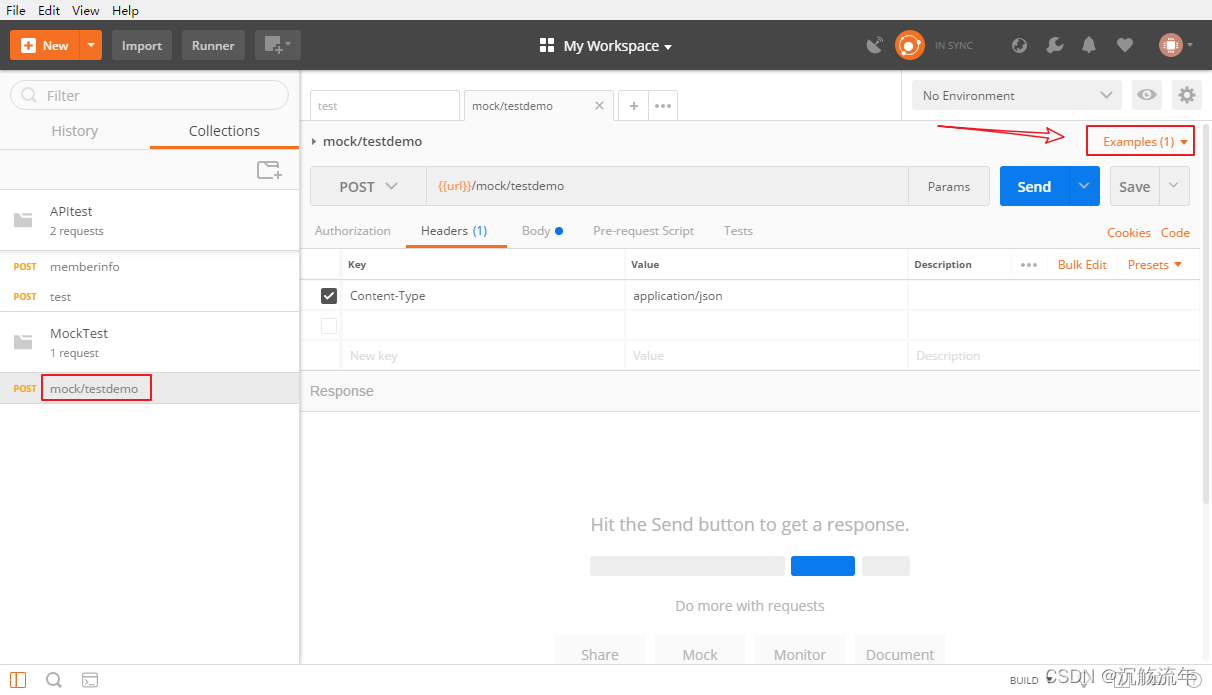Open manage environments gear icon
This screenshot has width=1212, height=695.
tap(1187, 95)
